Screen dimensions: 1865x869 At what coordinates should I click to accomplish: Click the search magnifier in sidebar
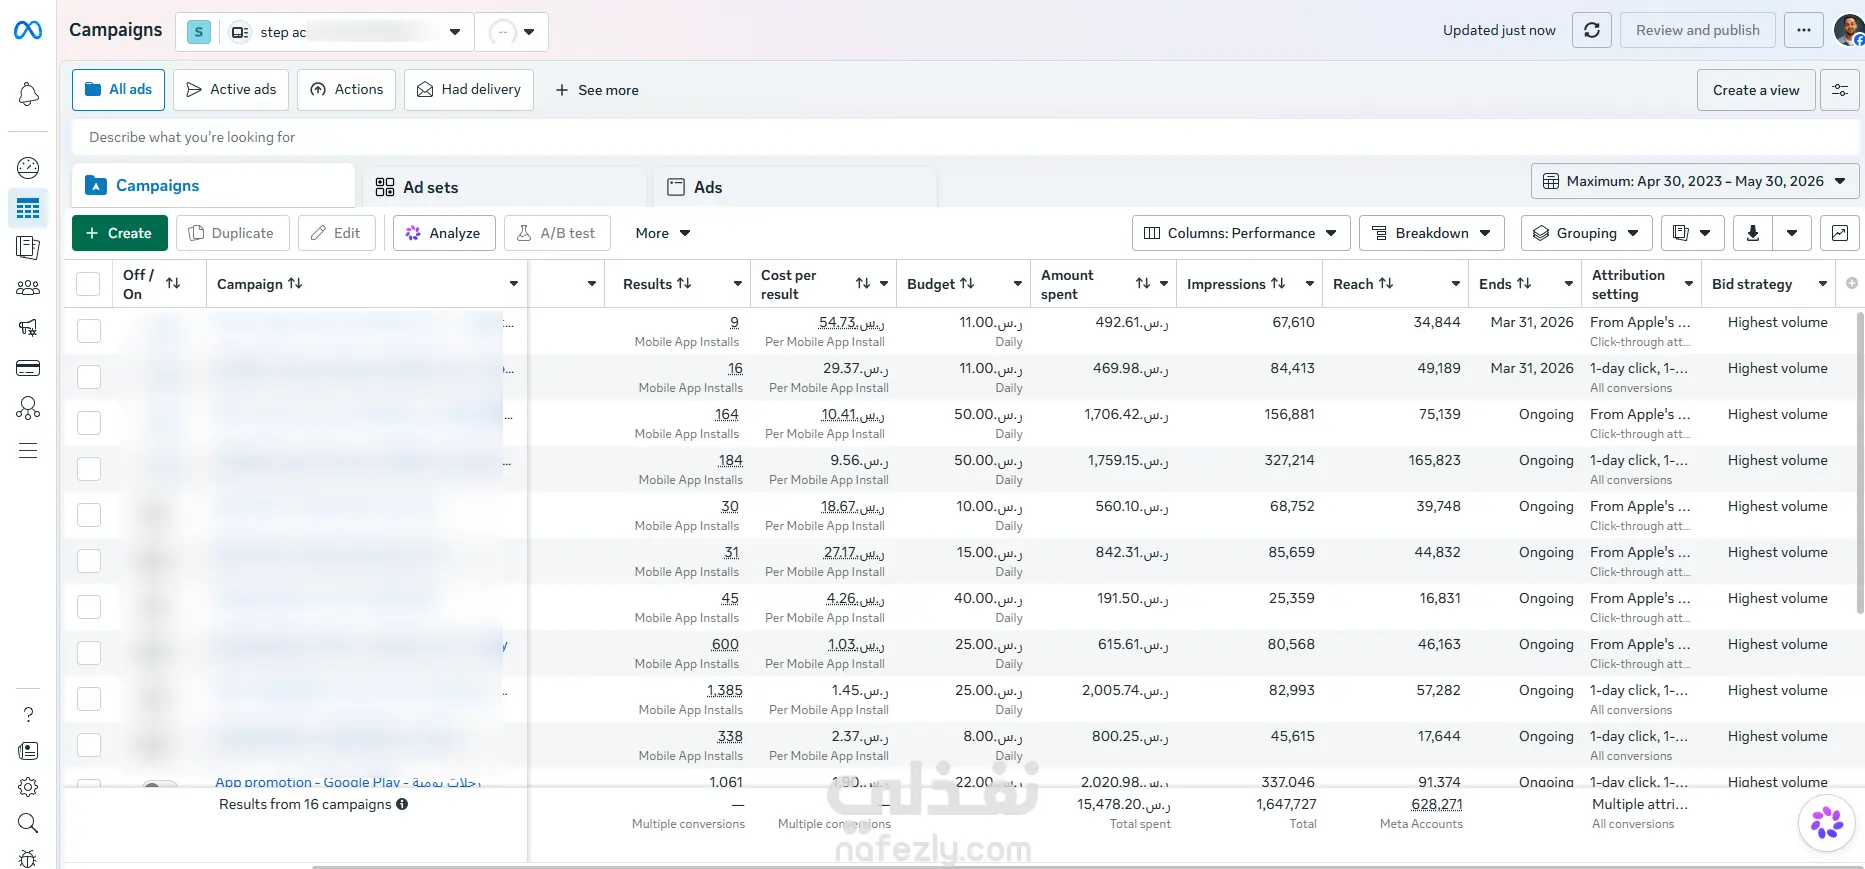pyautogui.click(x=28, y=823)
